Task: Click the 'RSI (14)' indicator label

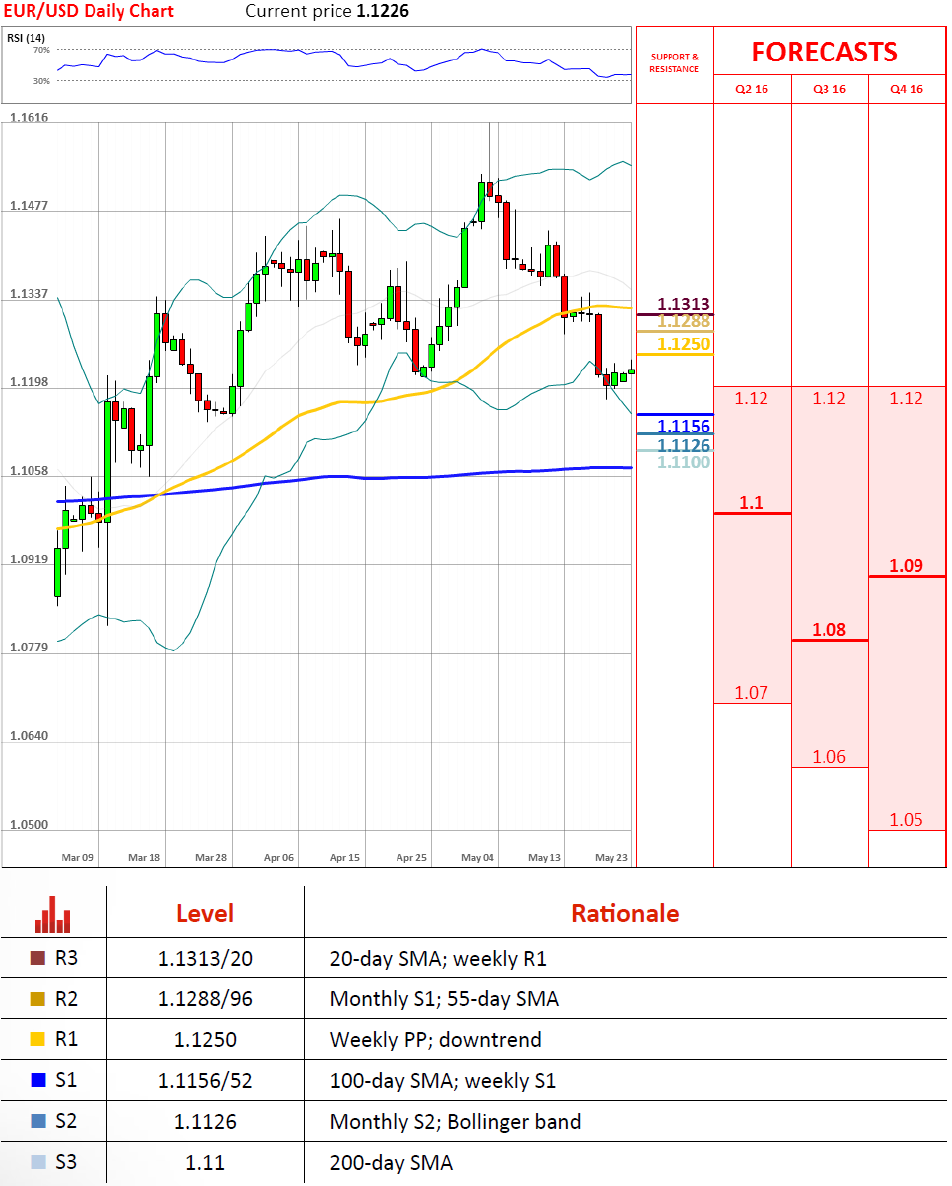Action: click(x=26, y=38)
